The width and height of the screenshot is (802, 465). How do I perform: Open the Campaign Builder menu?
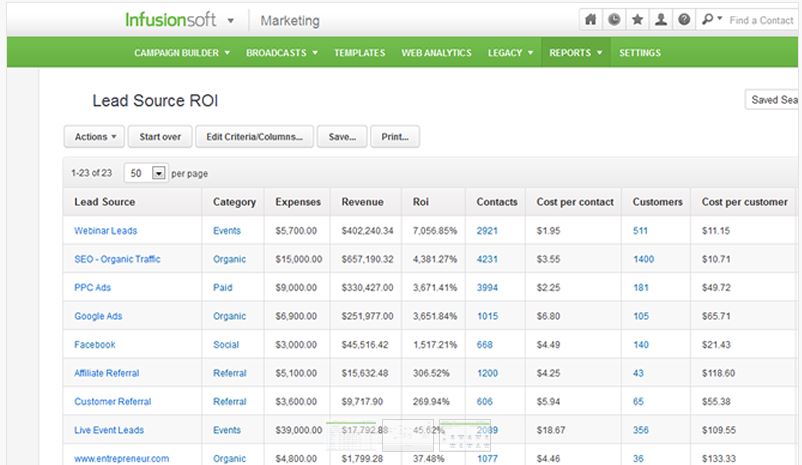pos(182,53)
